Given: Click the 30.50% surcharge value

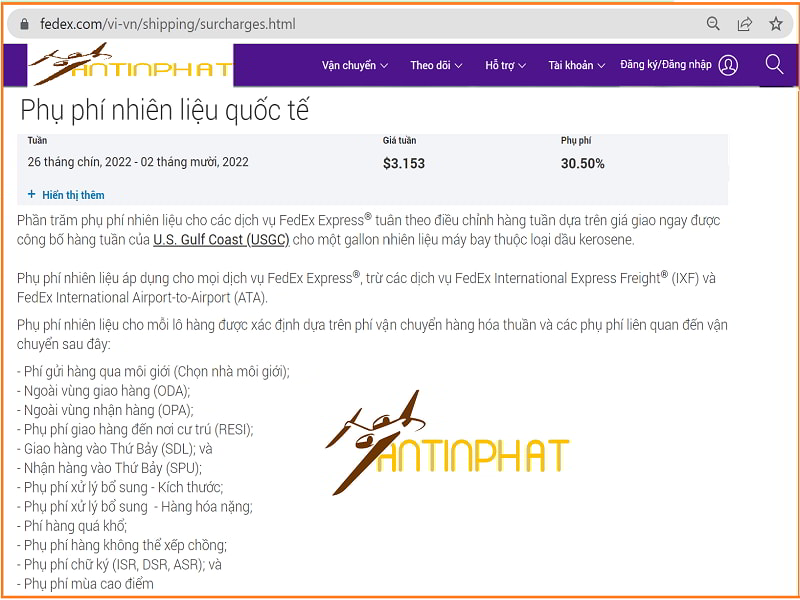Looking at the screenshot, I should (582, 163).
